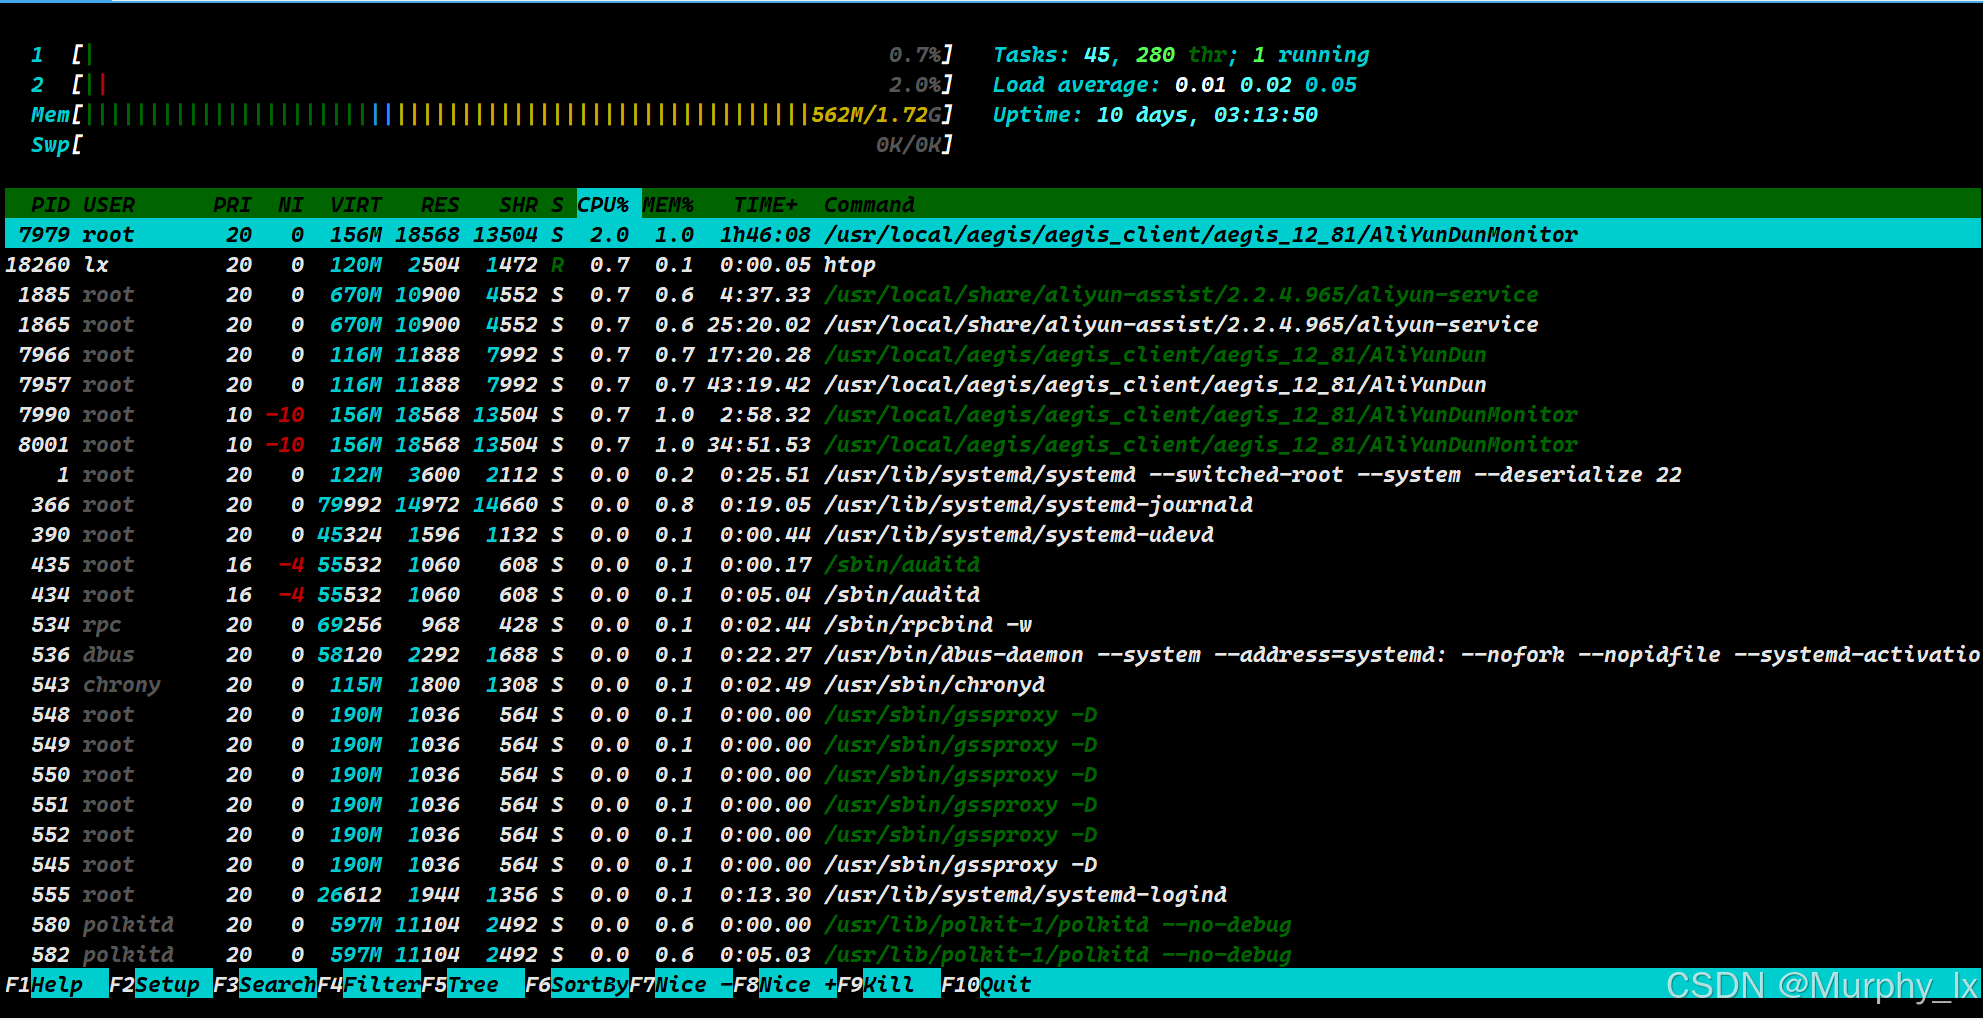Select gssproxy row PID 548
Viewport: 1983px width, 1020px height.
click(x=992, y=714)
